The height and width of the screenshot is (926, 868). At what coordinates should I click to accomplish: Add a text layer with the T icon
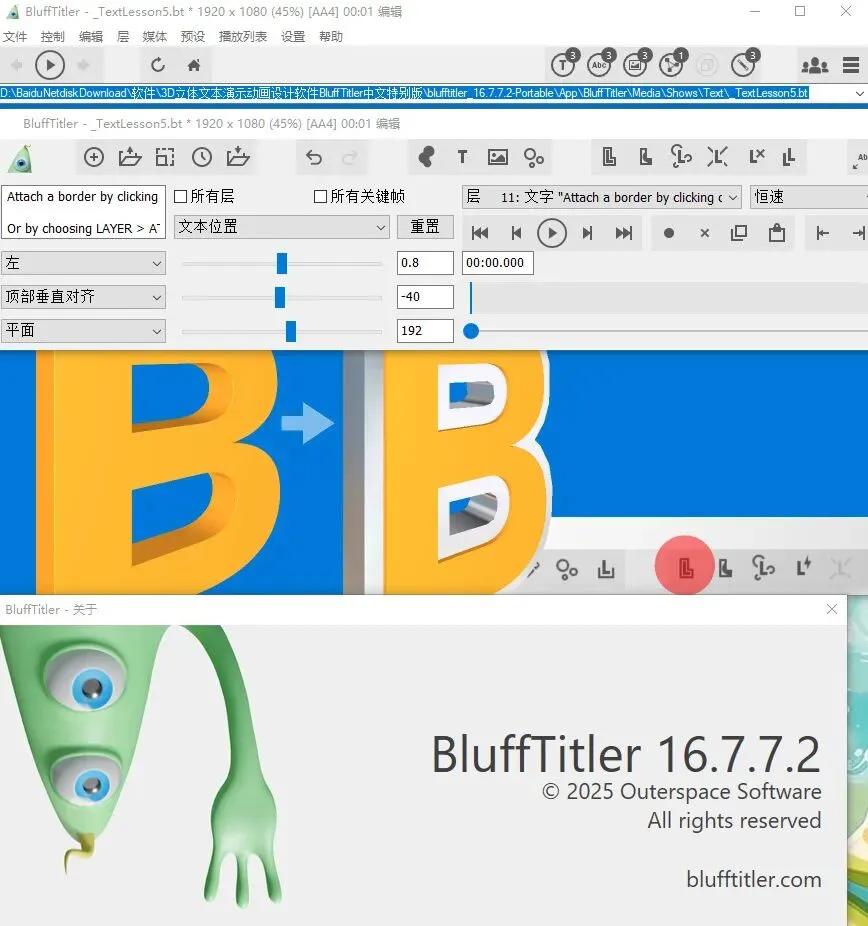[462, 156]
